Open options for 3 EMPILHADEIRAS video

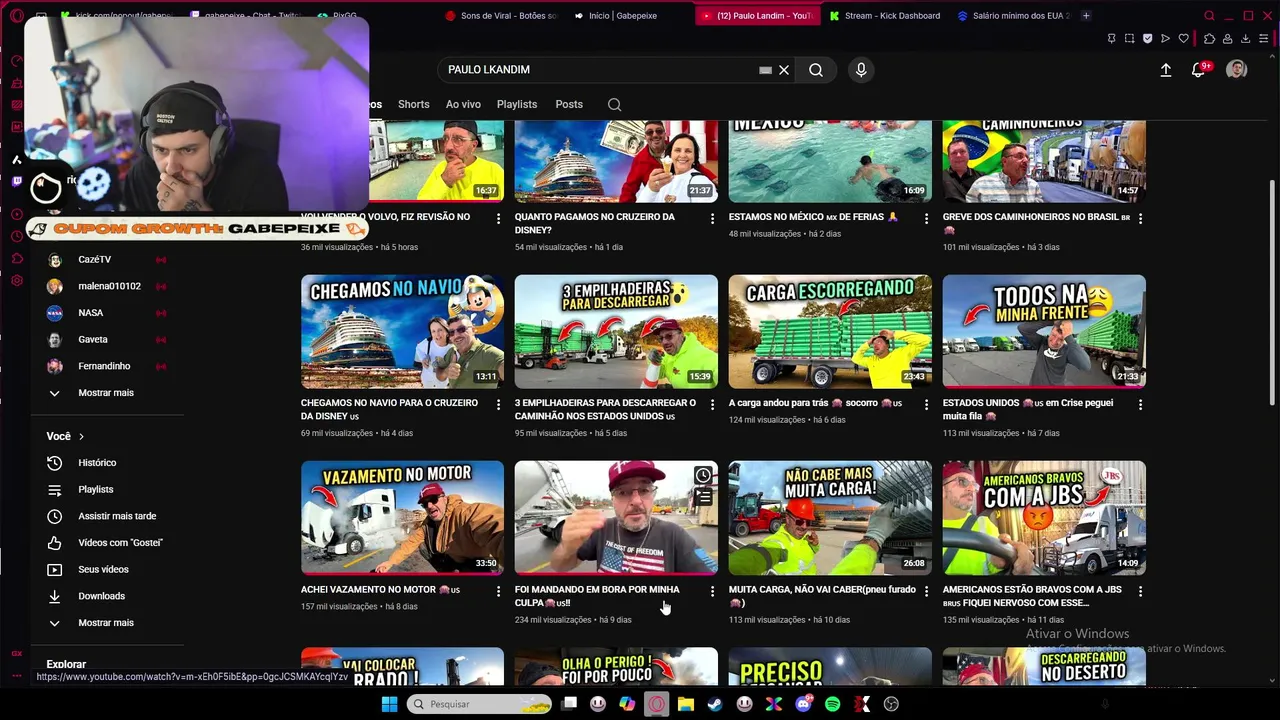tap(712, 405)
